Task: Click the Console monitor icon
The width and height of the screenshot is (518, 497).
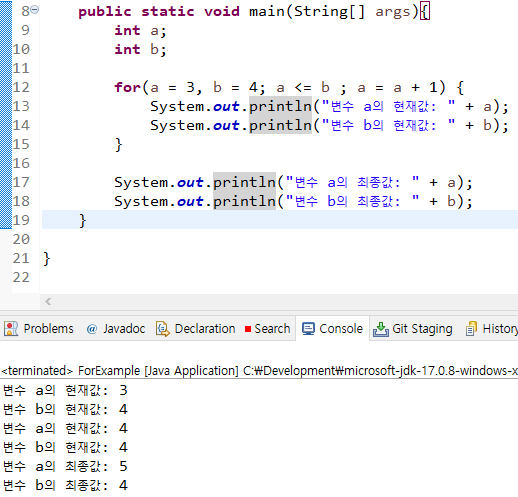Action: point(308,329)
